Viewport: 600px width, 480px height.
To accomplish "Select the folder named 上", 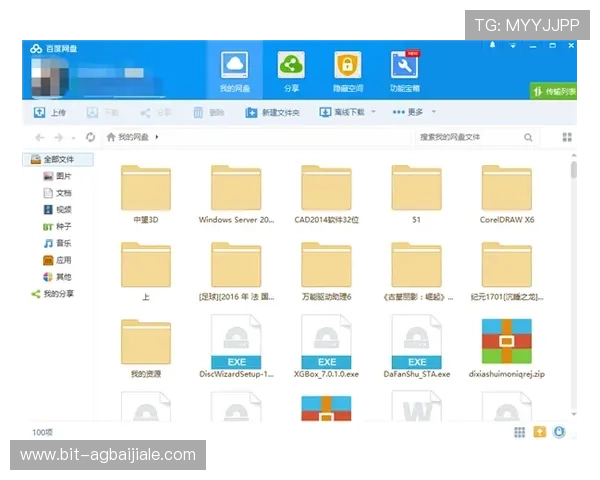I will click(146, 271).
